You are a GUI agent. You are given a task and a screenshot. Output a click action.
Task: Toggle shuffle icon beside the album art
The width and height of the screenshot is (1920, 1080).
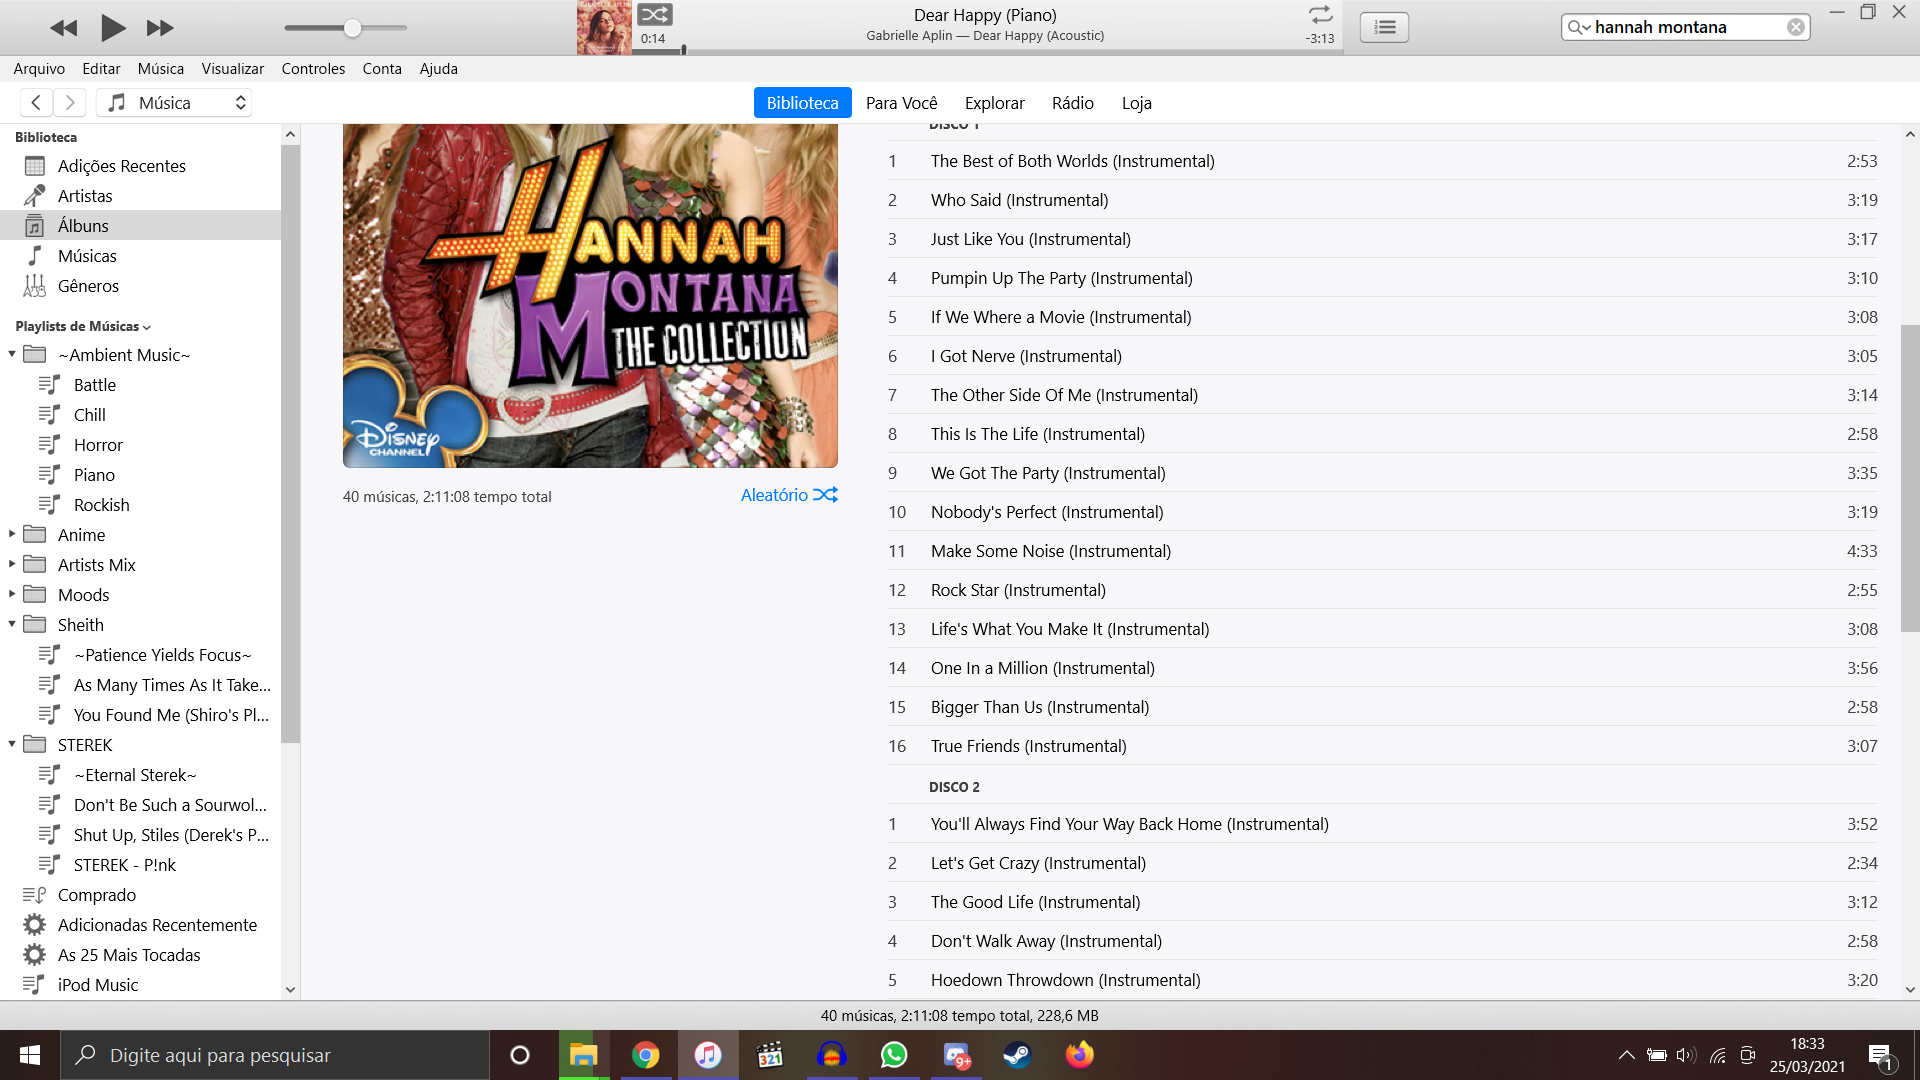click(655, 14)
